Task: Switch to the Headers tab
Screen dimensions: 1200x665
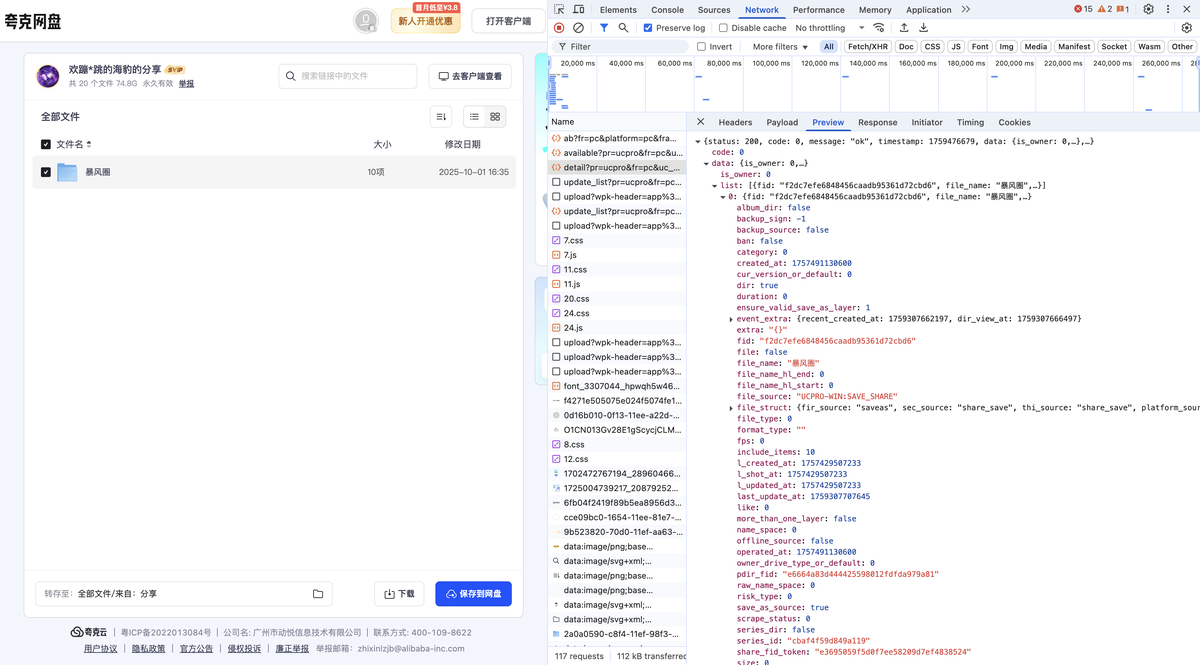Action: 735,122
